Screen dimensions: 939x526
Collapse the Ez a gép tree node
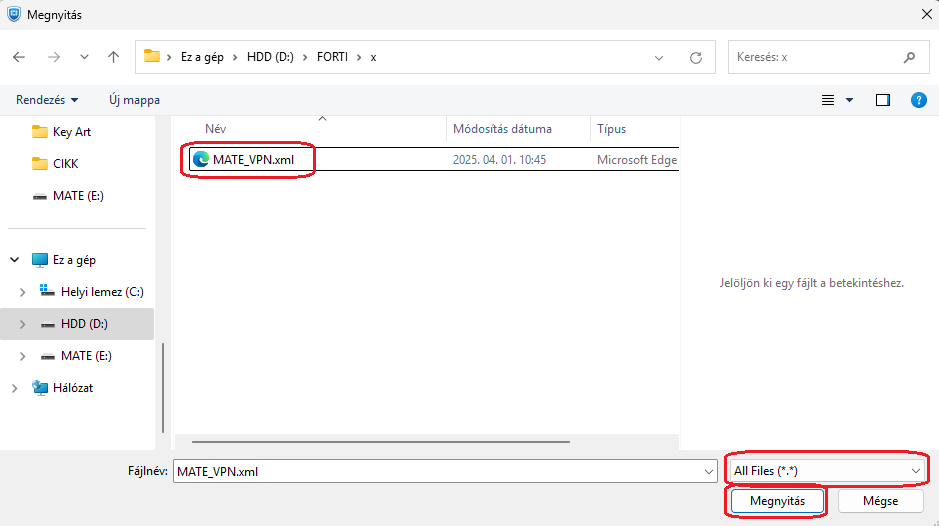point(15,260)
